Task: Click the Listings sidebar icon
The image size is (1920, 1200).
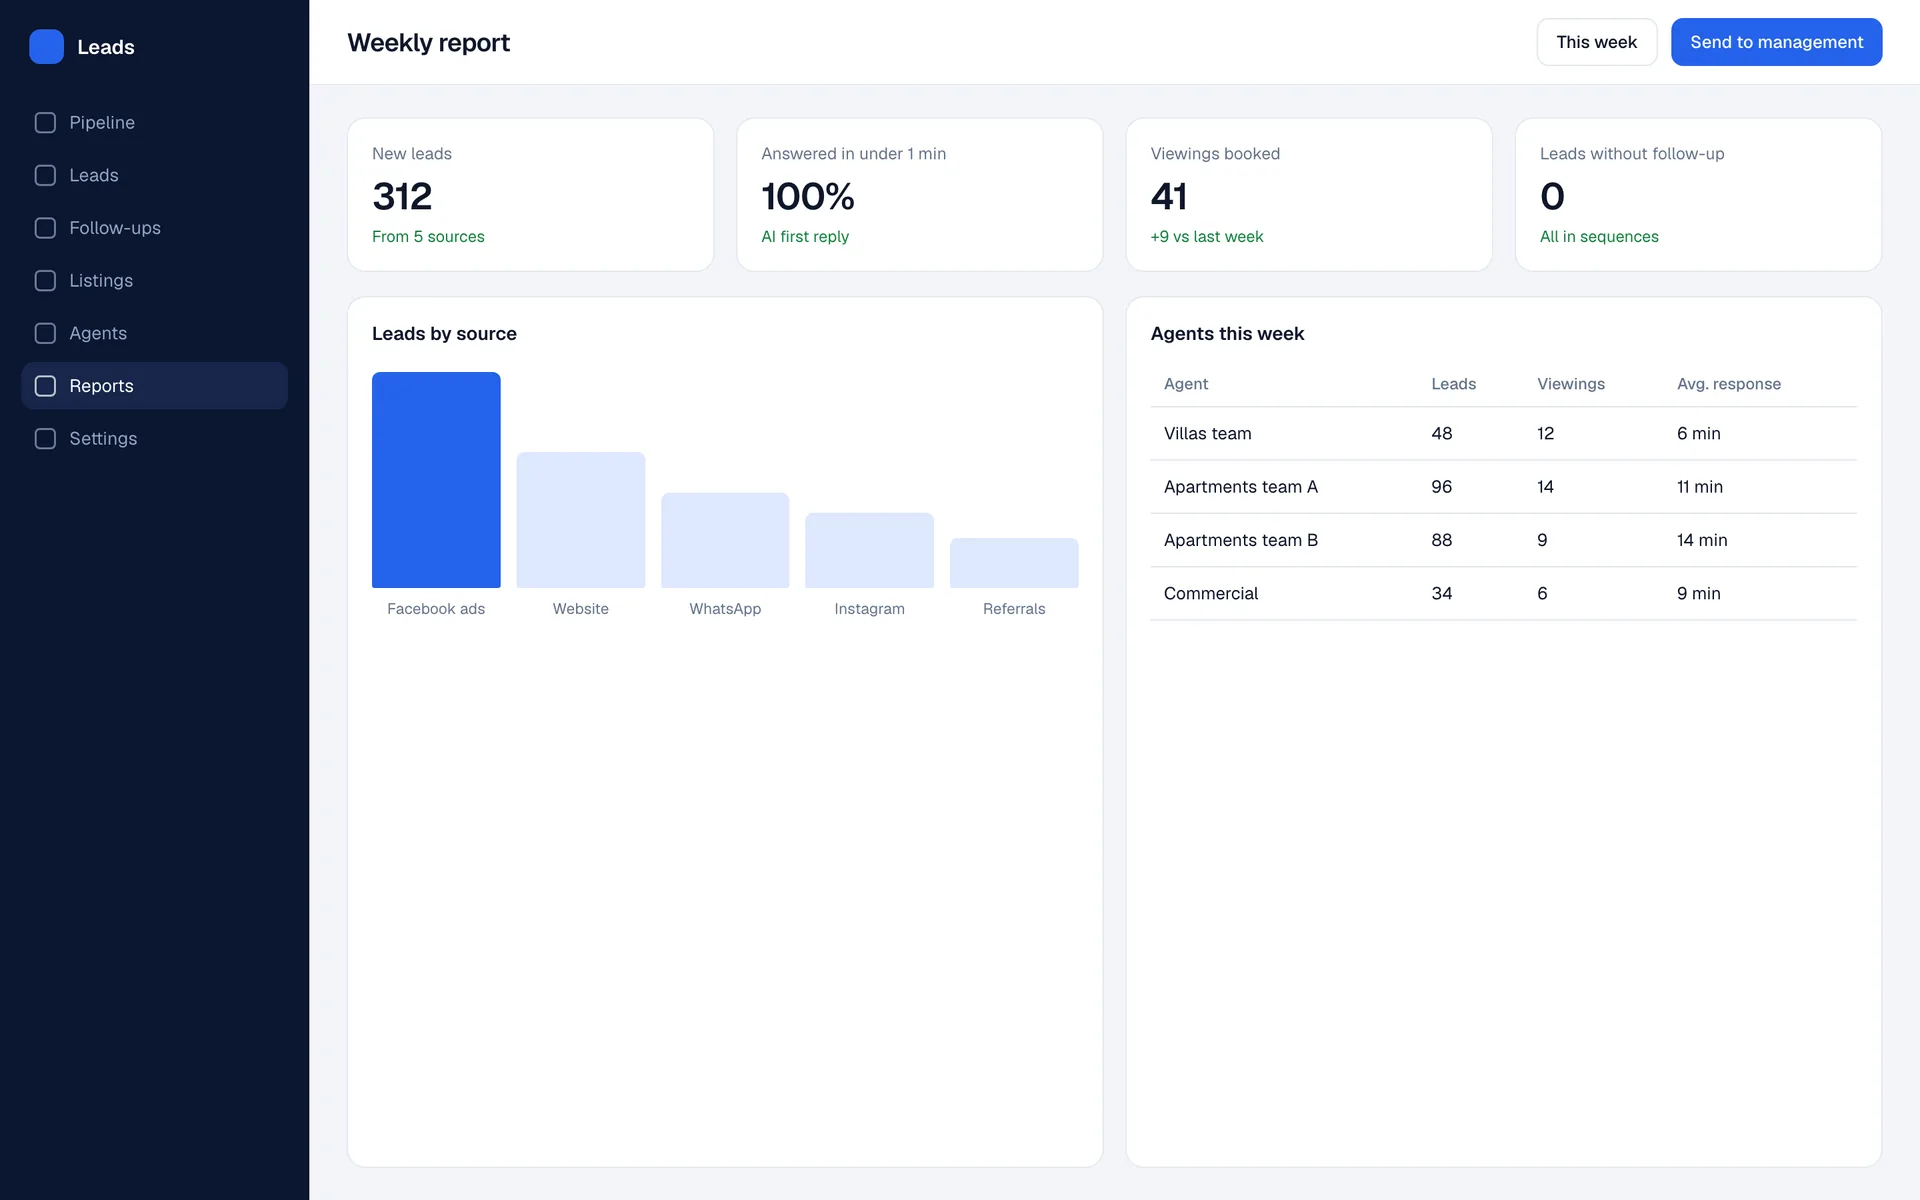Action: pos(45,281)
